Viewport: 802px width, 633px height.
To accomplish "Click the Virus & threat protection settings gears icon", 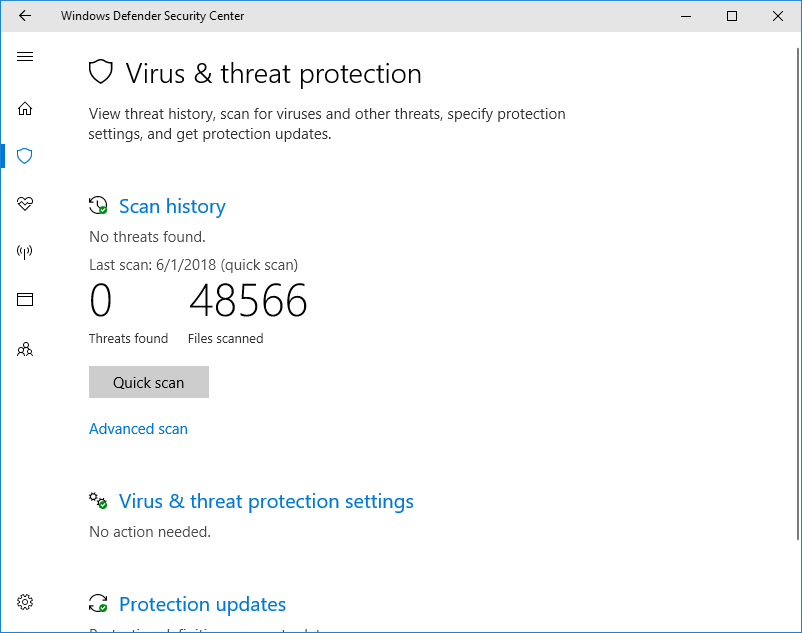I will tap(98, 500).
